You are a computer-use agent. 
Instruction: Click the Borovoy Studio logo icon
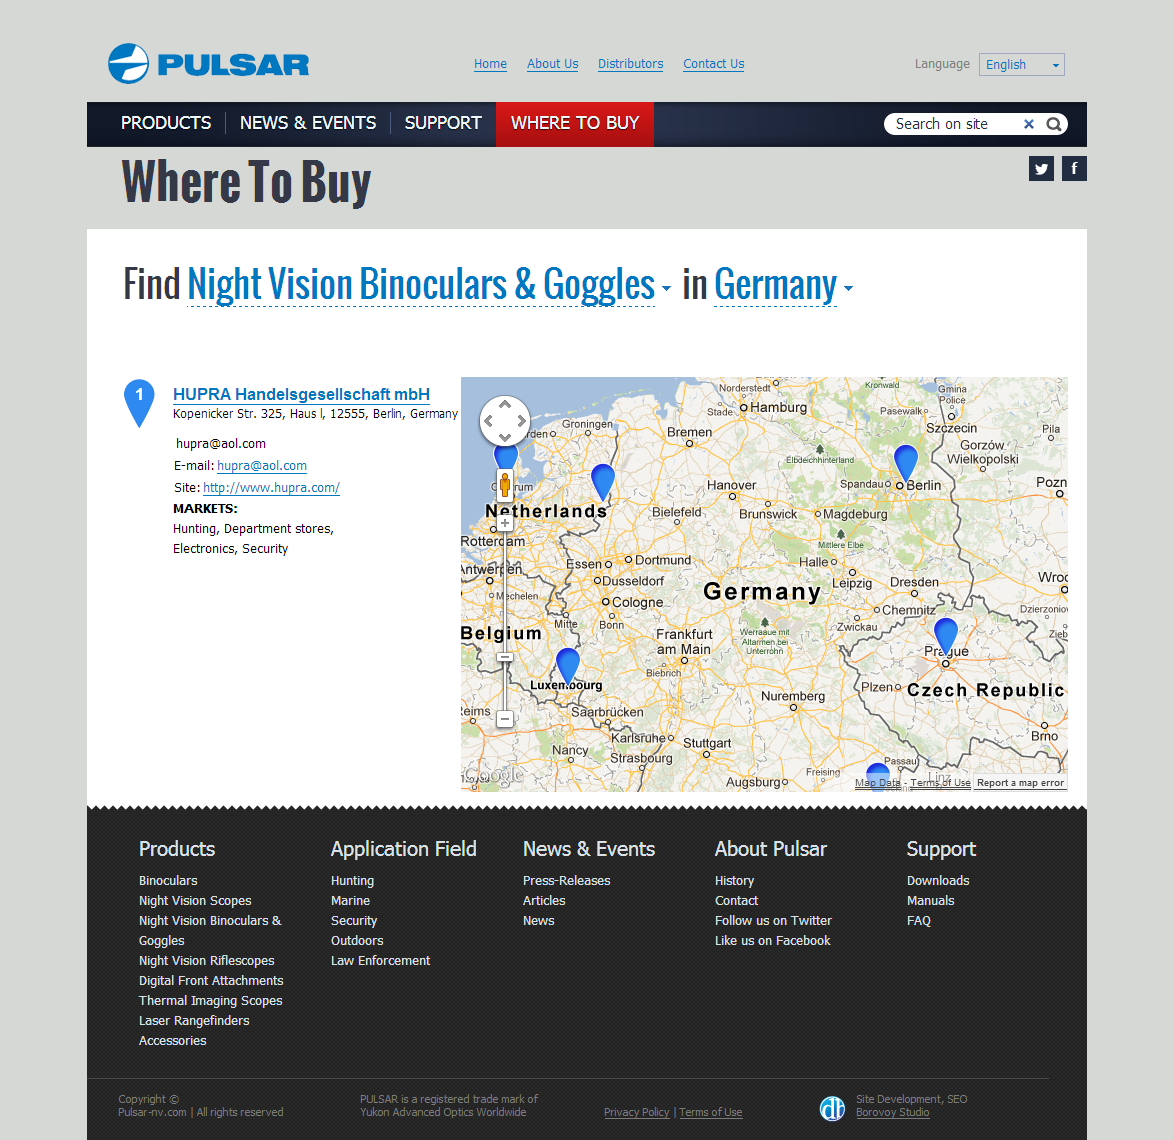[833, 1108]
